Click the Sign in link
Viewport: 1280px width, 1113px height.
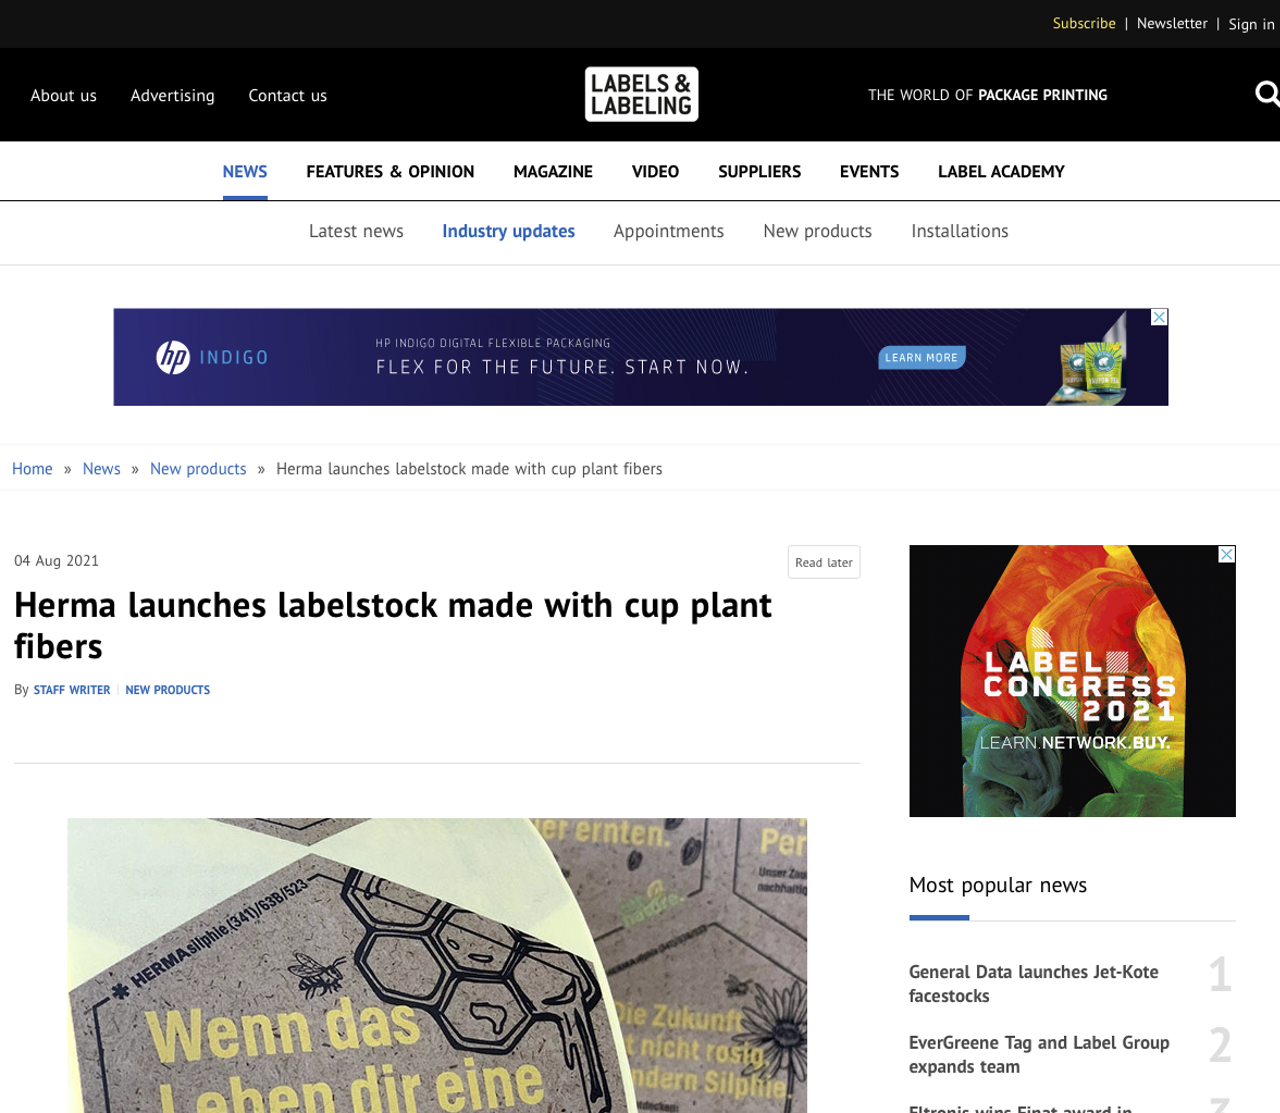tap(1251, 24)
